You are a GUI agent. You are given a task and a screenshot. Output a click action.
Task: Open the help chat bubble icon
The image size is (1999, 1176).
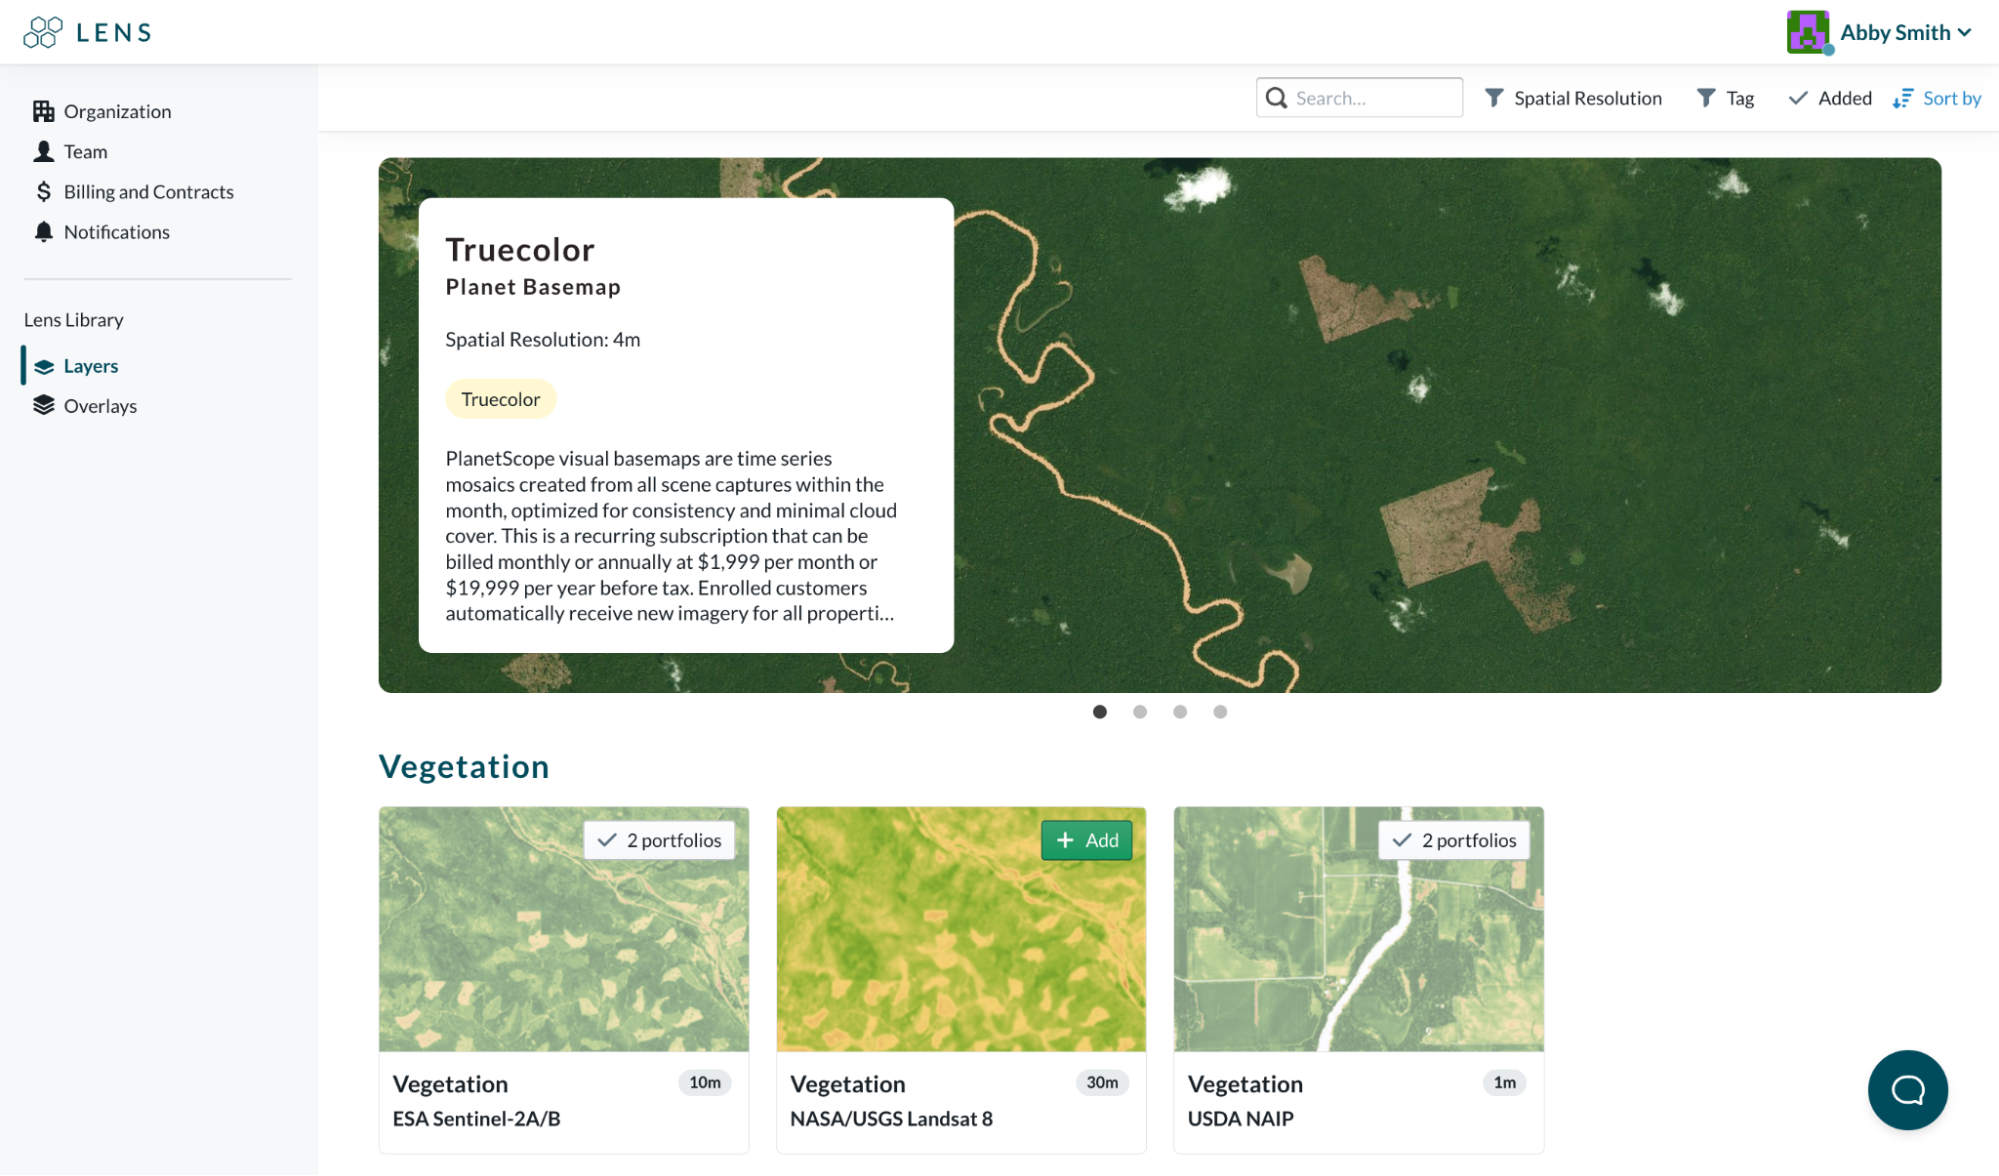coord(1906,1090)
